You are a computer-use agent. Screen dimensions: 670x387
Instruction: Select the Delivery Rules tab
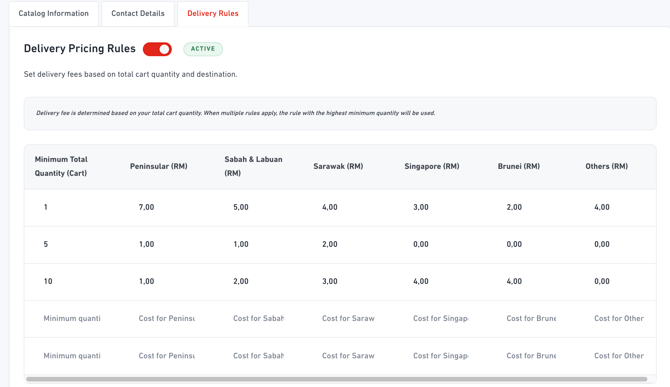213,14
